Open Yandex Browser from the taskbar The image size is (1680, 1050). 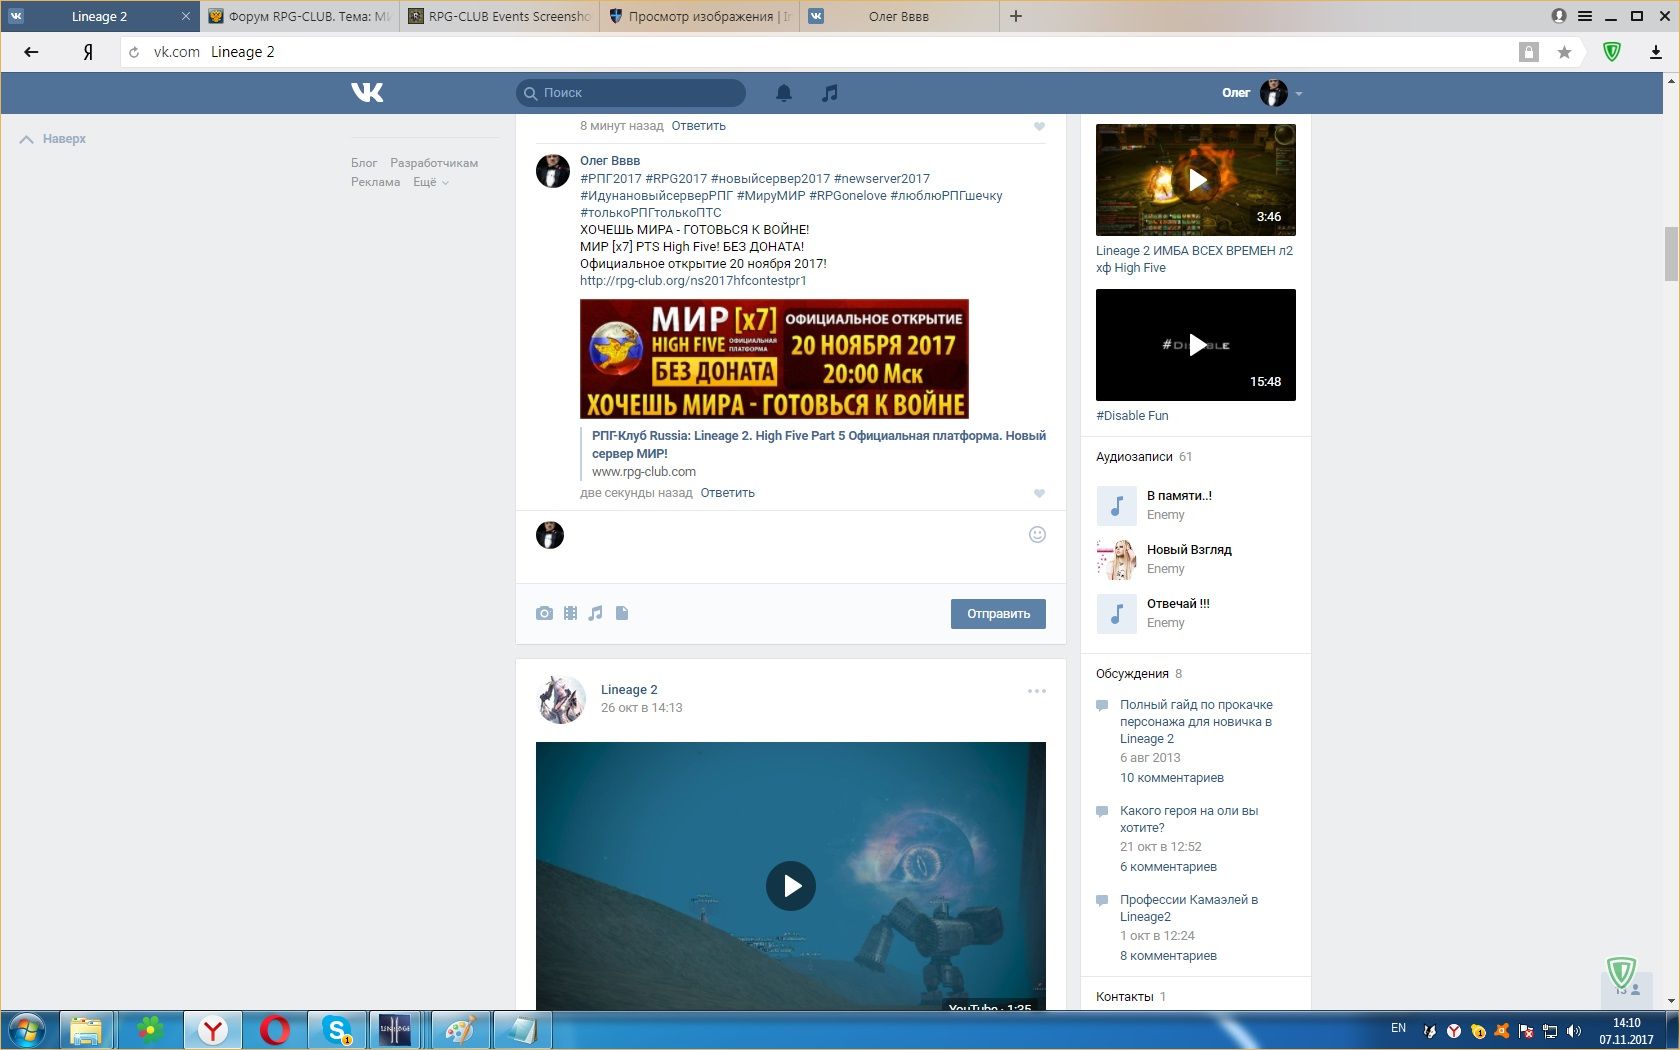[x=213, y=1030]
